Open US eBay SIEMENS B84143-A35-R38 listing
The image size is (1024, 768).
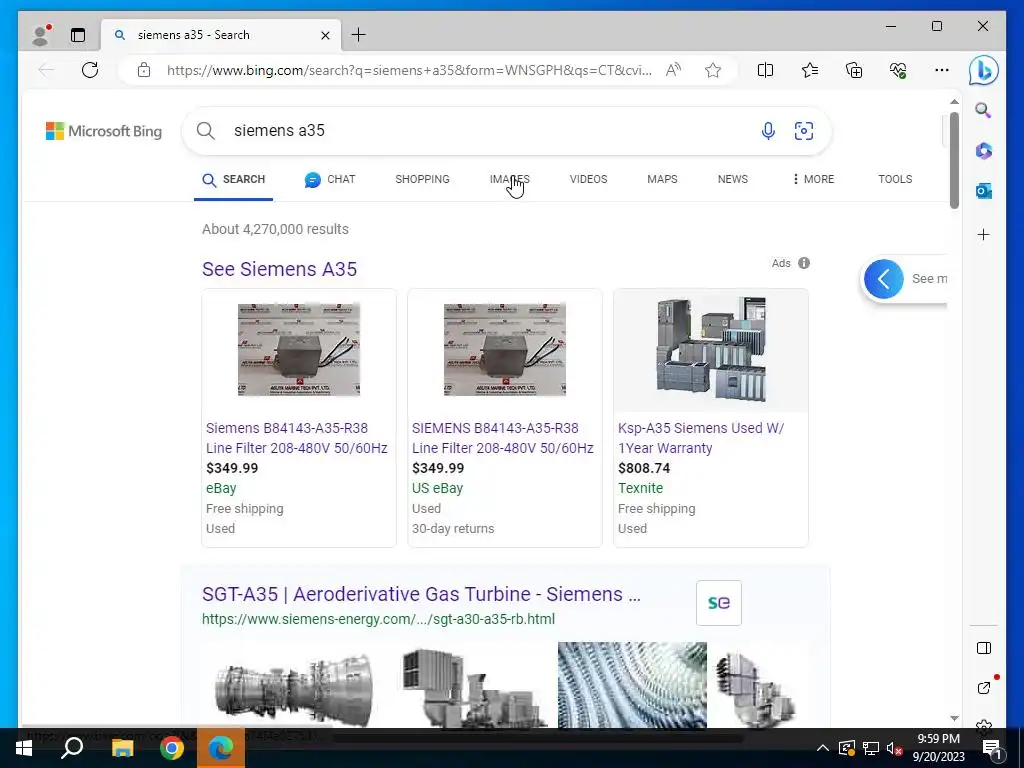click(502, 438)
